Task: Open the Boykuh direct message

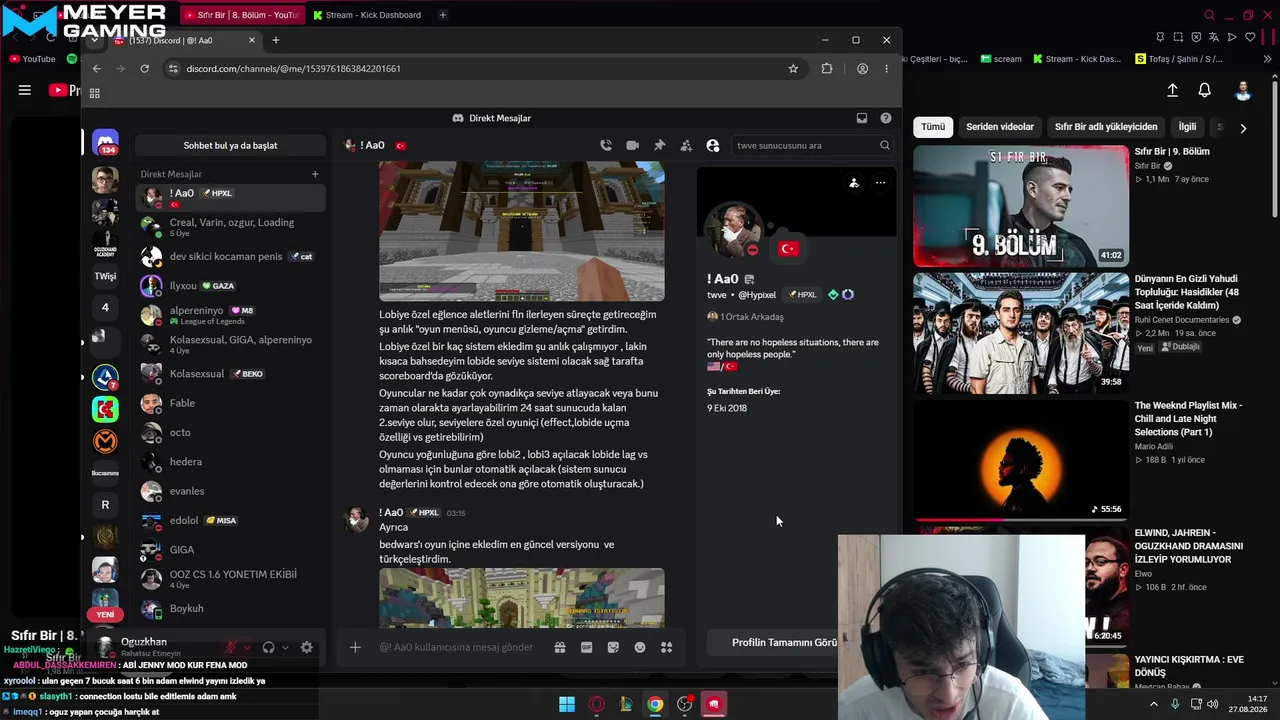Action: tap(231, 608)
